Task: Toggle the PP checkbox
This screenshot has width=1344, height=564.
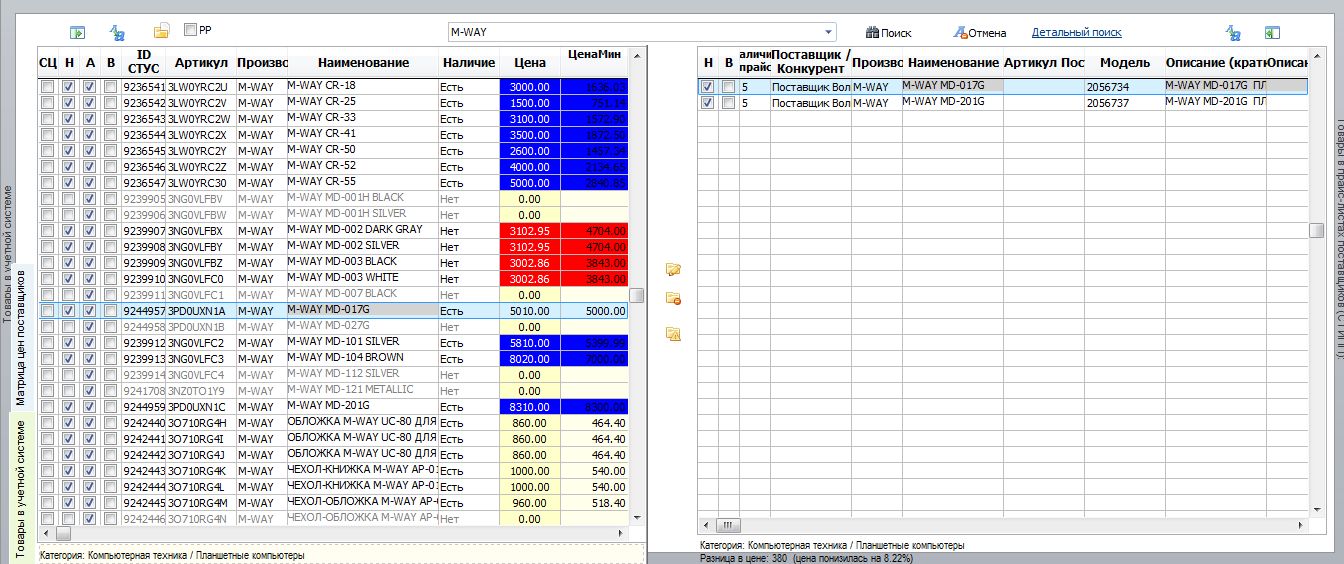Action: 190,31
